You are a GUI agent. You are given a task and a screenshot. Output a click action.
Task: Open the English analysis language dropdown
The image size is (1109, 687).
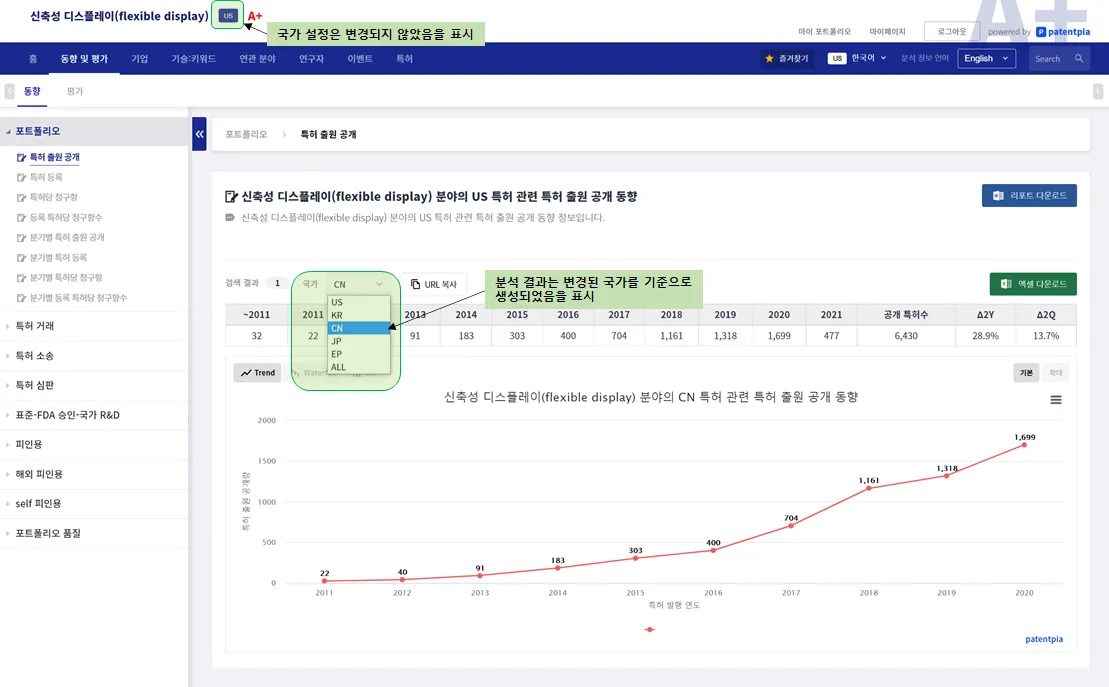click(x=986, y=59)
